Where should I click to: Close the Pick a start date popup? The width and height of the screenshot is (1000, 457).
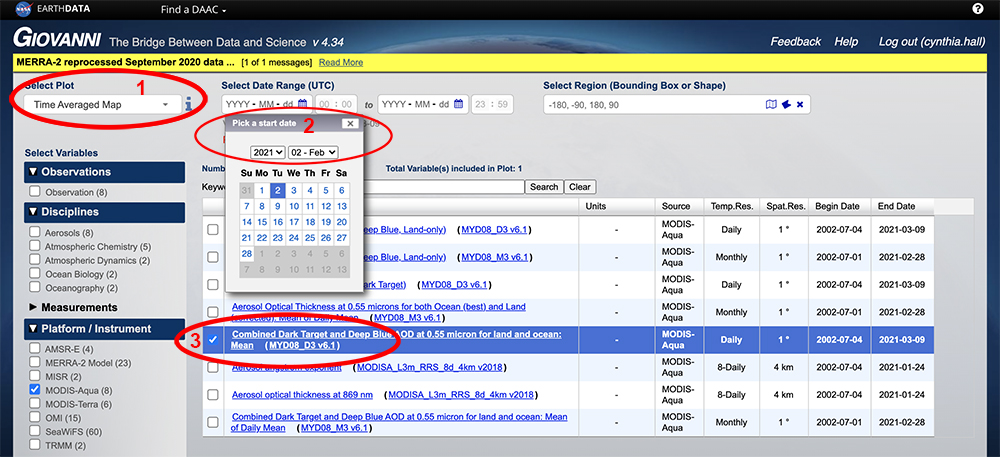click(x=349, y=124)
